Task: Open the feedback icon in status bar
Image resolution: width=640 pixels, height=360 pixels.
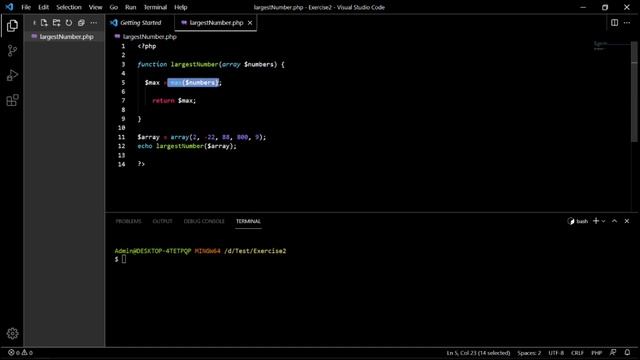Action: 613,353
